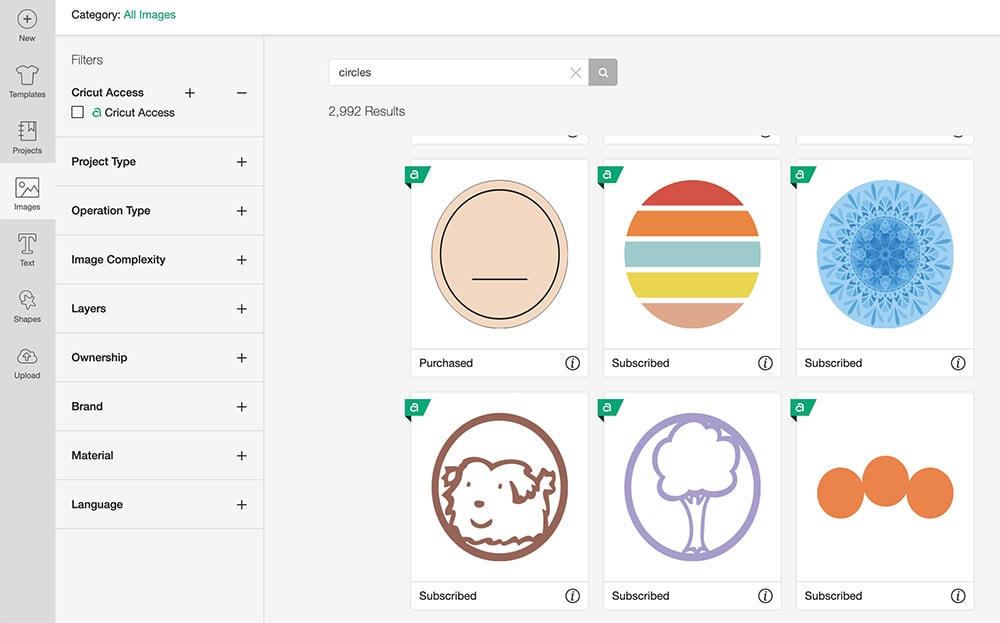1000x623 pixels.
Task: Open the Shapes panel icon
Action: [x=27, y=300]
